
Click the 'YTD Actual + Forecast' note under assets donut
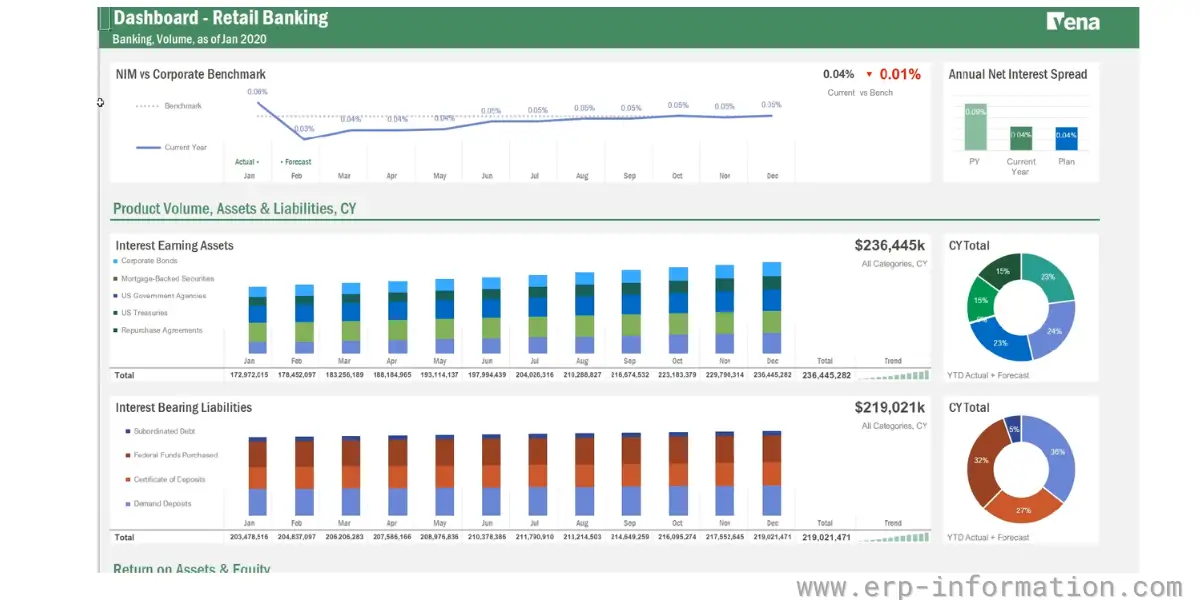pos(988,375)
